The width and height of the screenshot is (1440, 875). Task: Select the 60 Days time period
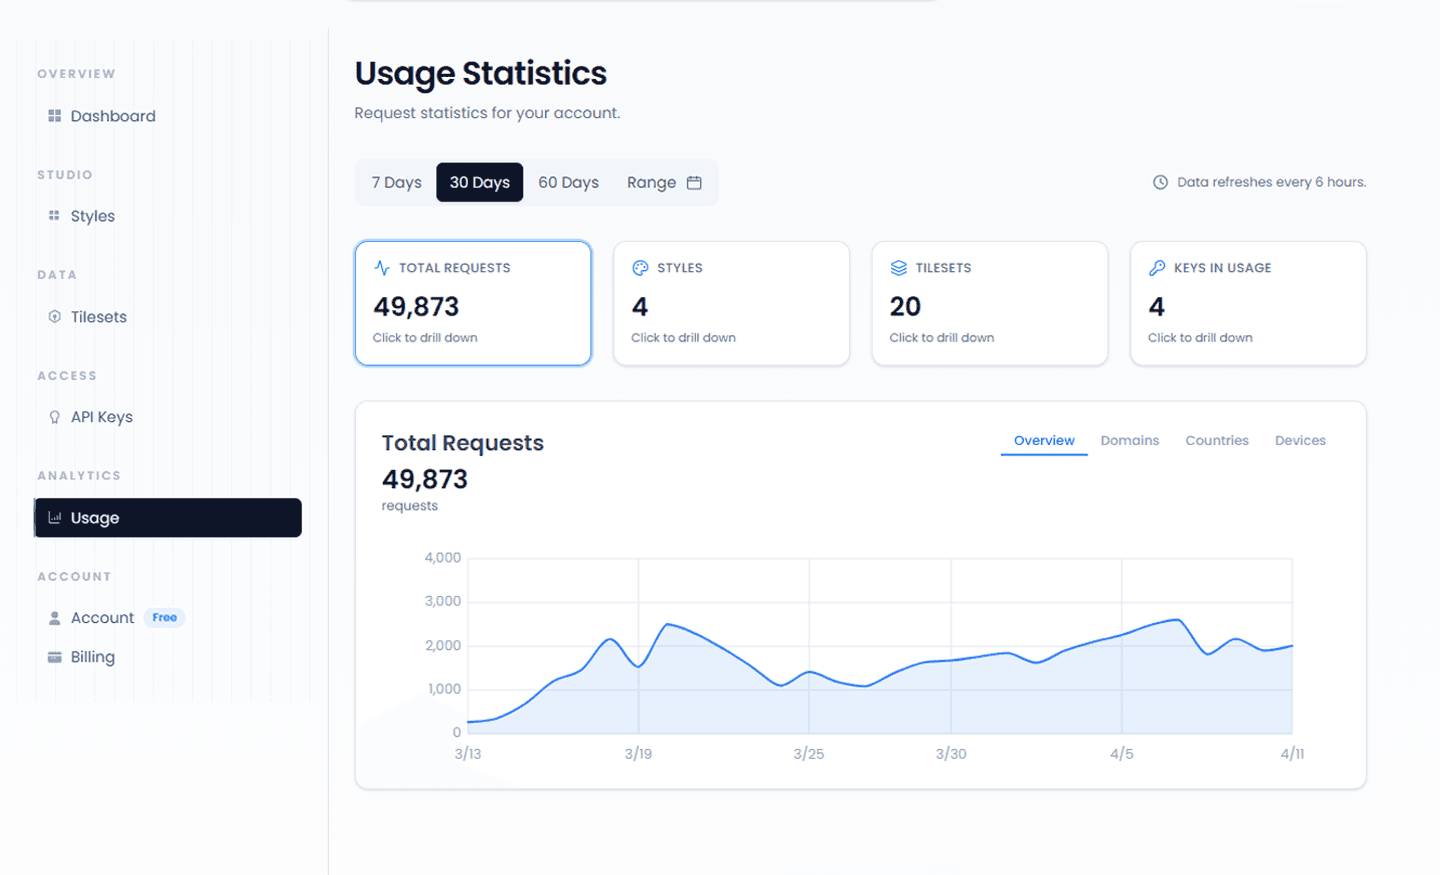(568, 182)
